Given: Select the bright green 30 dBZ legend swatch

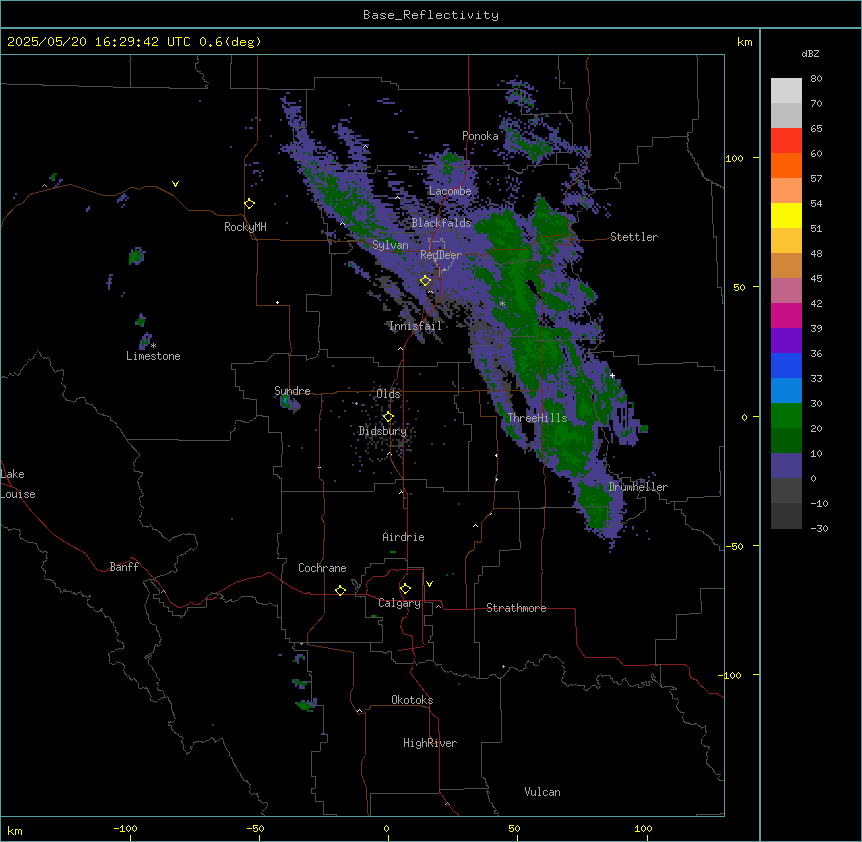Looking at the screenshot, I should coord(786,416).
